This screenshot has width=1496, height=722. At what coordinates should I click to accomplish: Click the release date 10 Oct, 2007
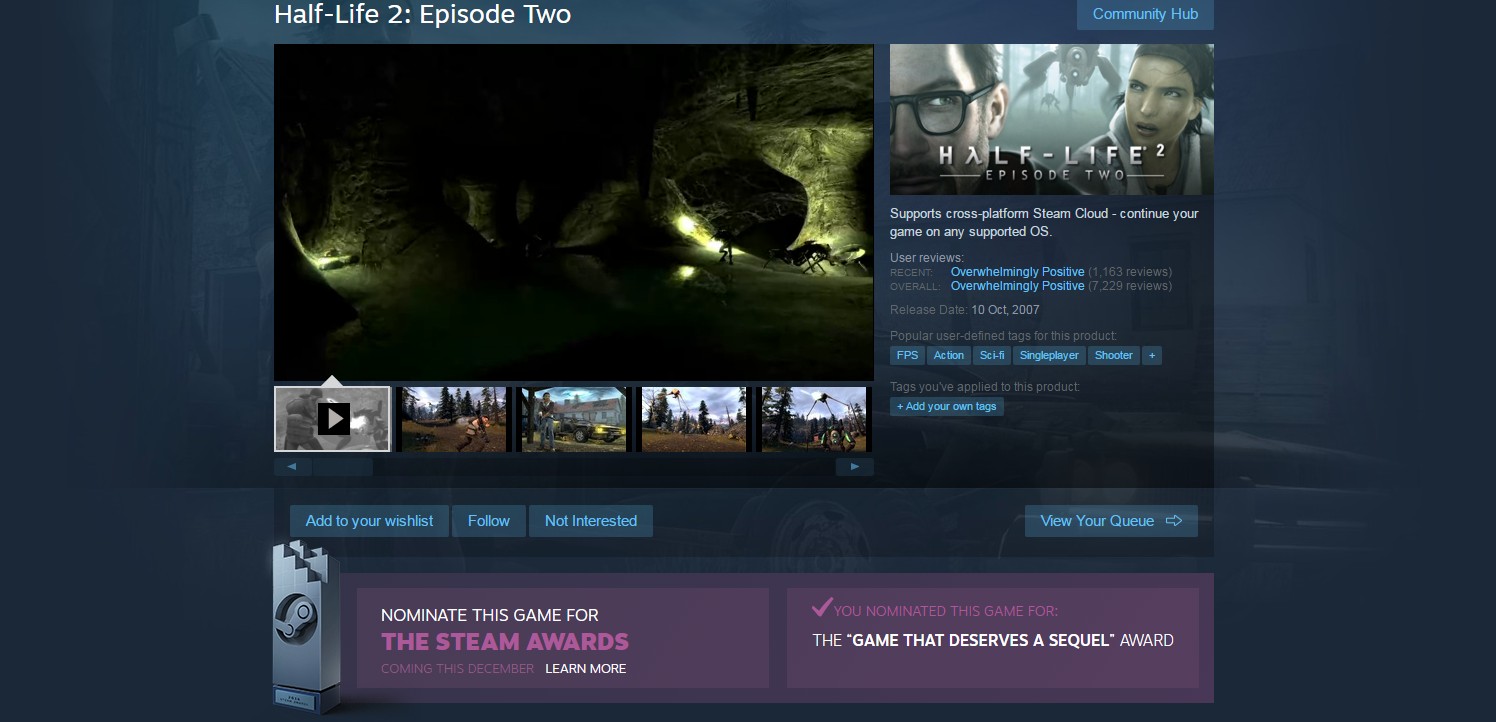coord(1005,311)
